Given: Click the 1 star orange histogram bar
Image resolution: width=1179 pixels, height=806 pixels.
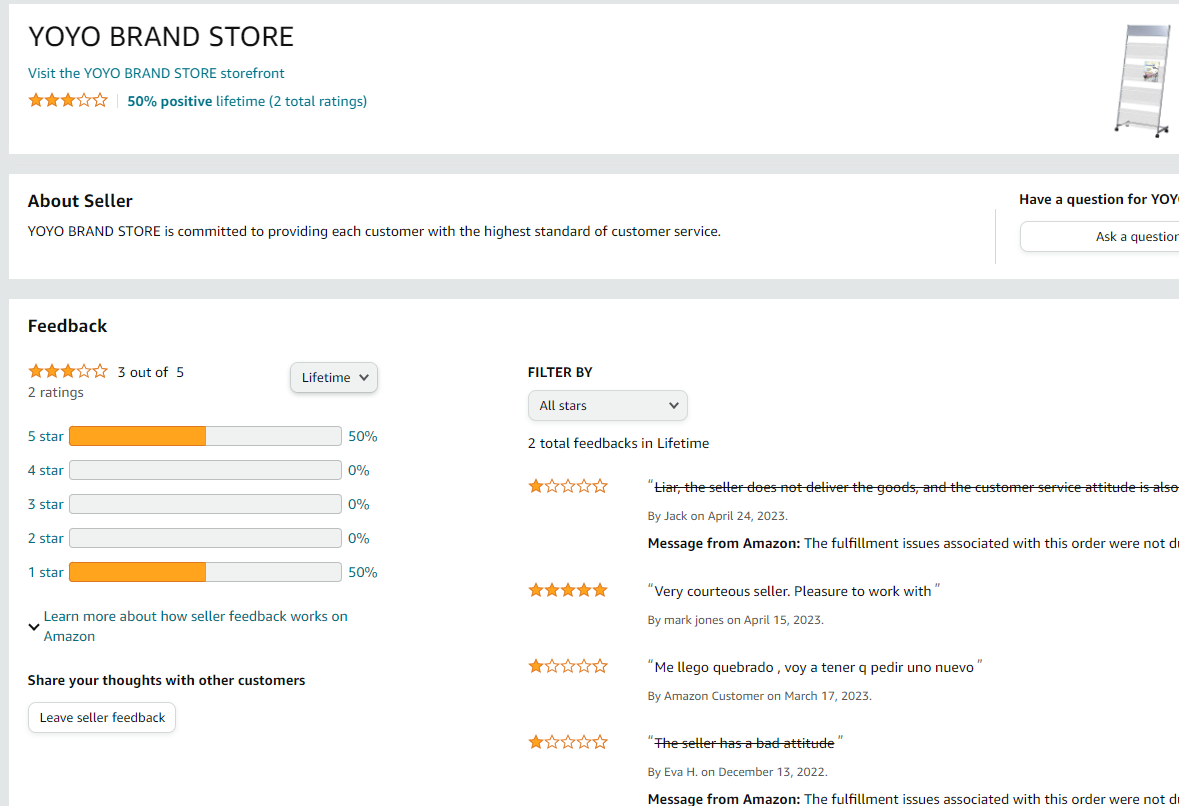Looking at the screenshot, I should tap(137, 573).
